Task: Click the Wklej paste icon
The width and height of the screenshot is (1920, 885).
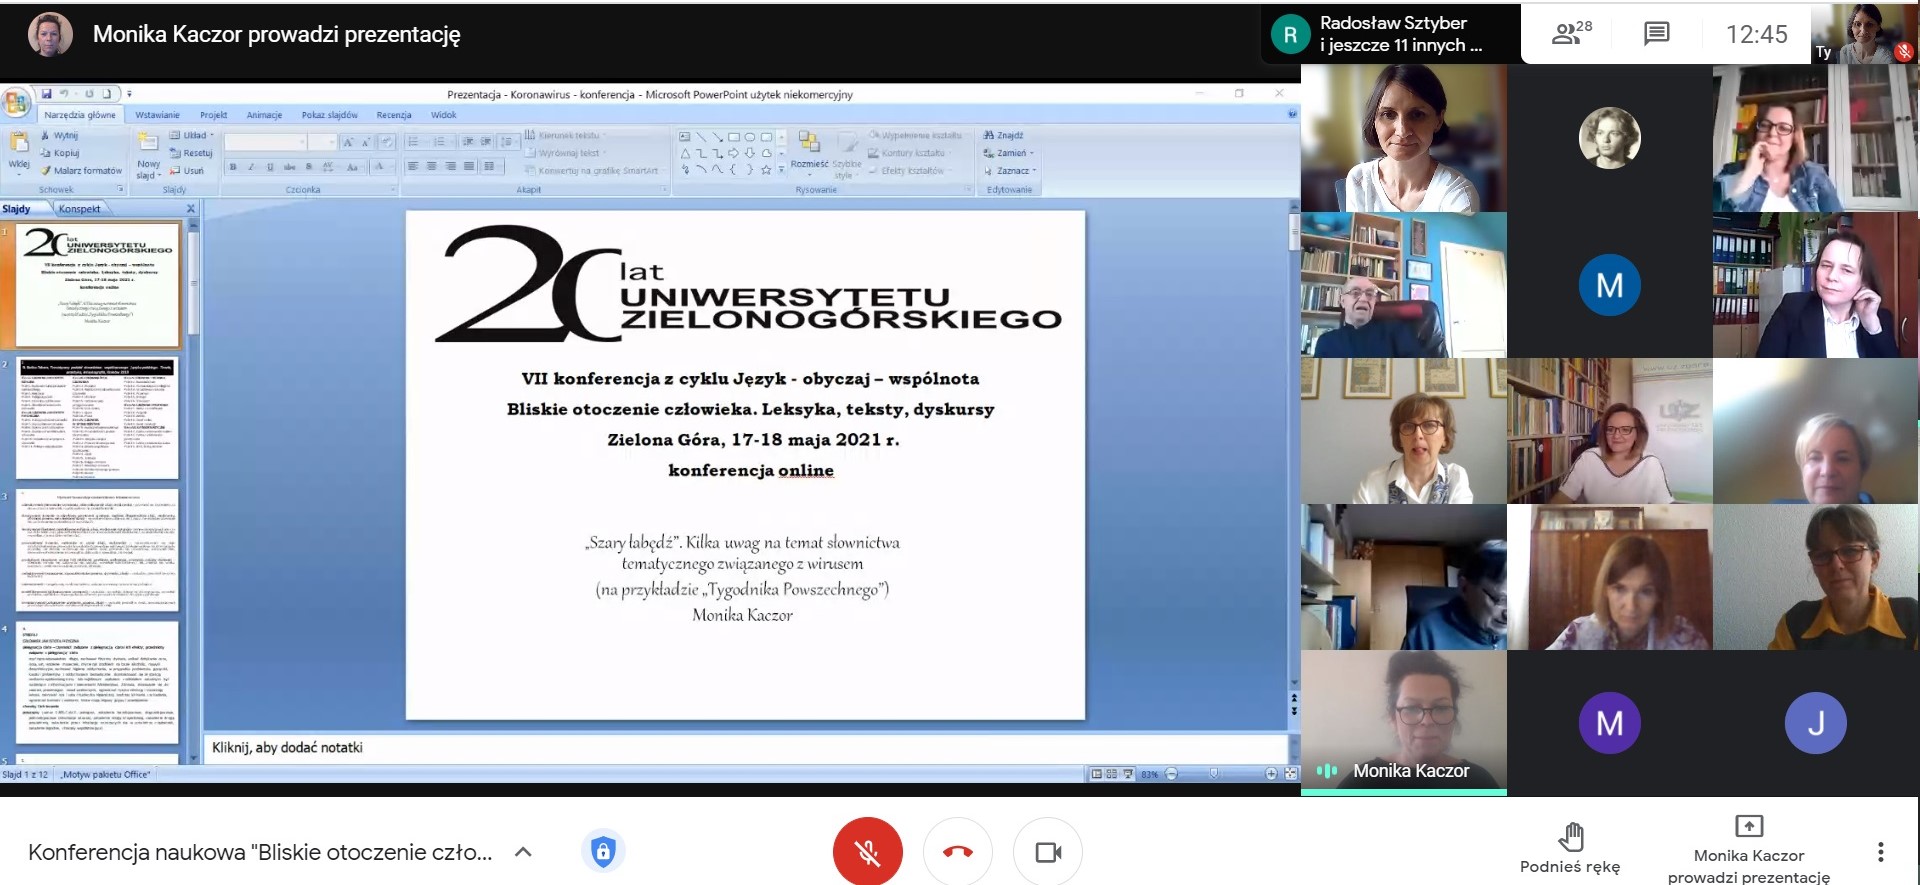Action: [18, 143]
